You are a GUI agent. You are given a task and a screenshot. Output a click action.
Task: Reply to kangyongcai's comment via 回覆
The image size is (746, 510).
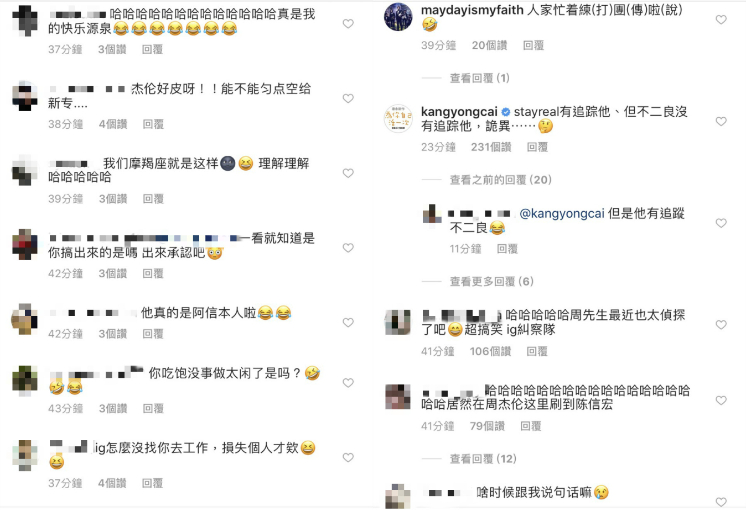[x=537, y=147]
